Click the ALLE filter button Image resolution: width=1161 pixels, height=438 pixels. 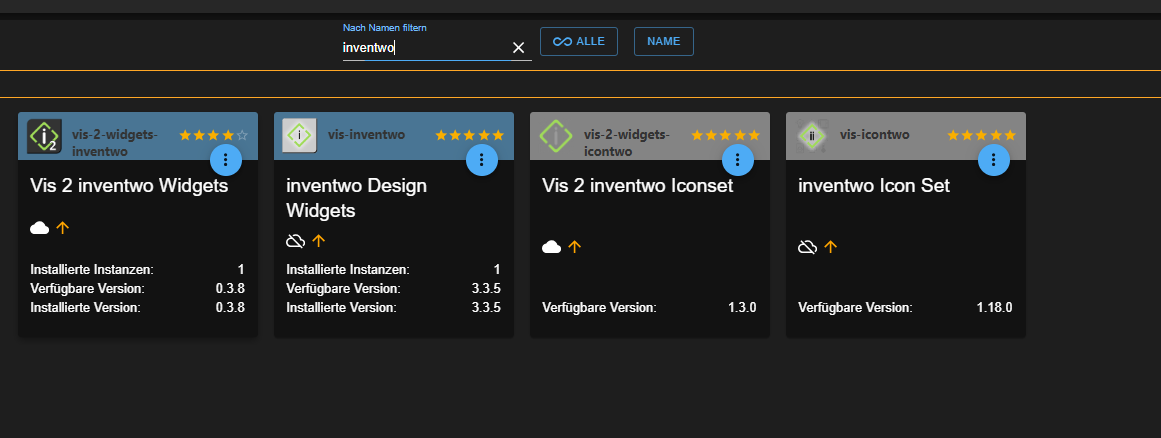(579, 42)
